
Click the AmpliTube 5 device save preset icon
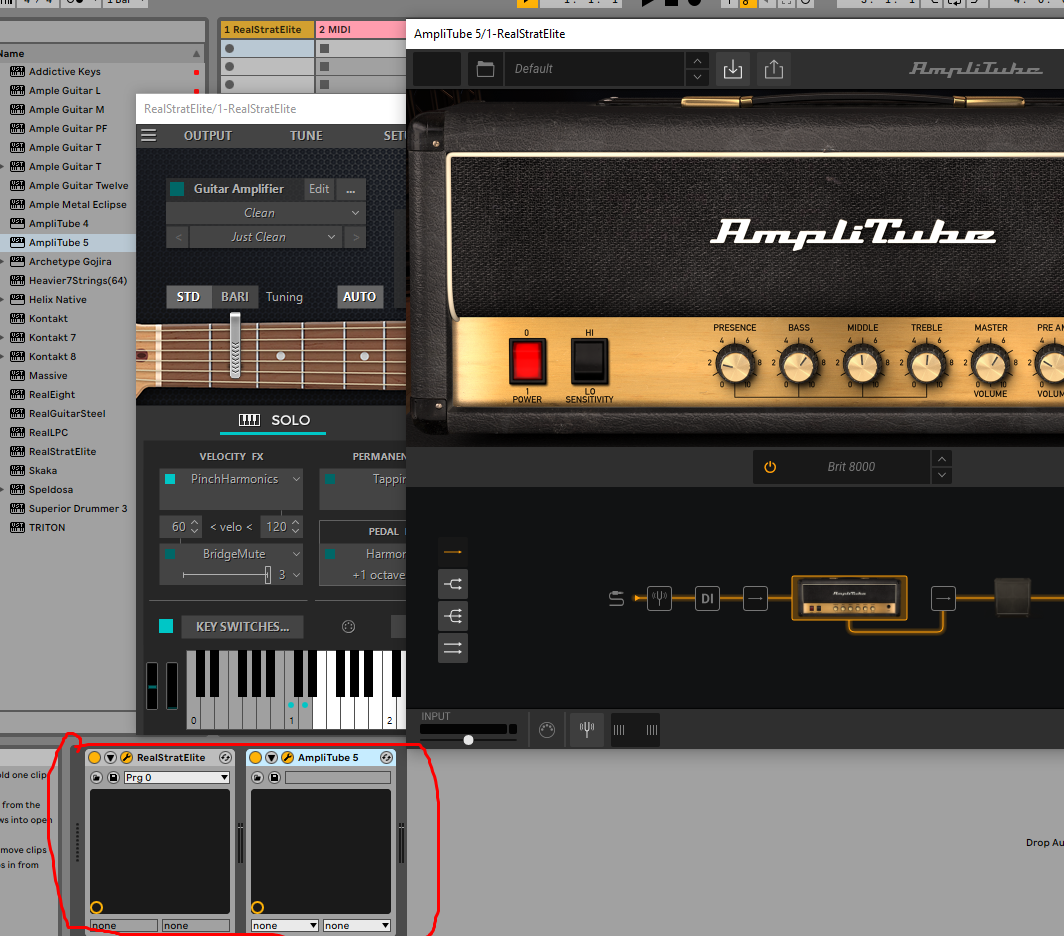click(x=274, y=777)
